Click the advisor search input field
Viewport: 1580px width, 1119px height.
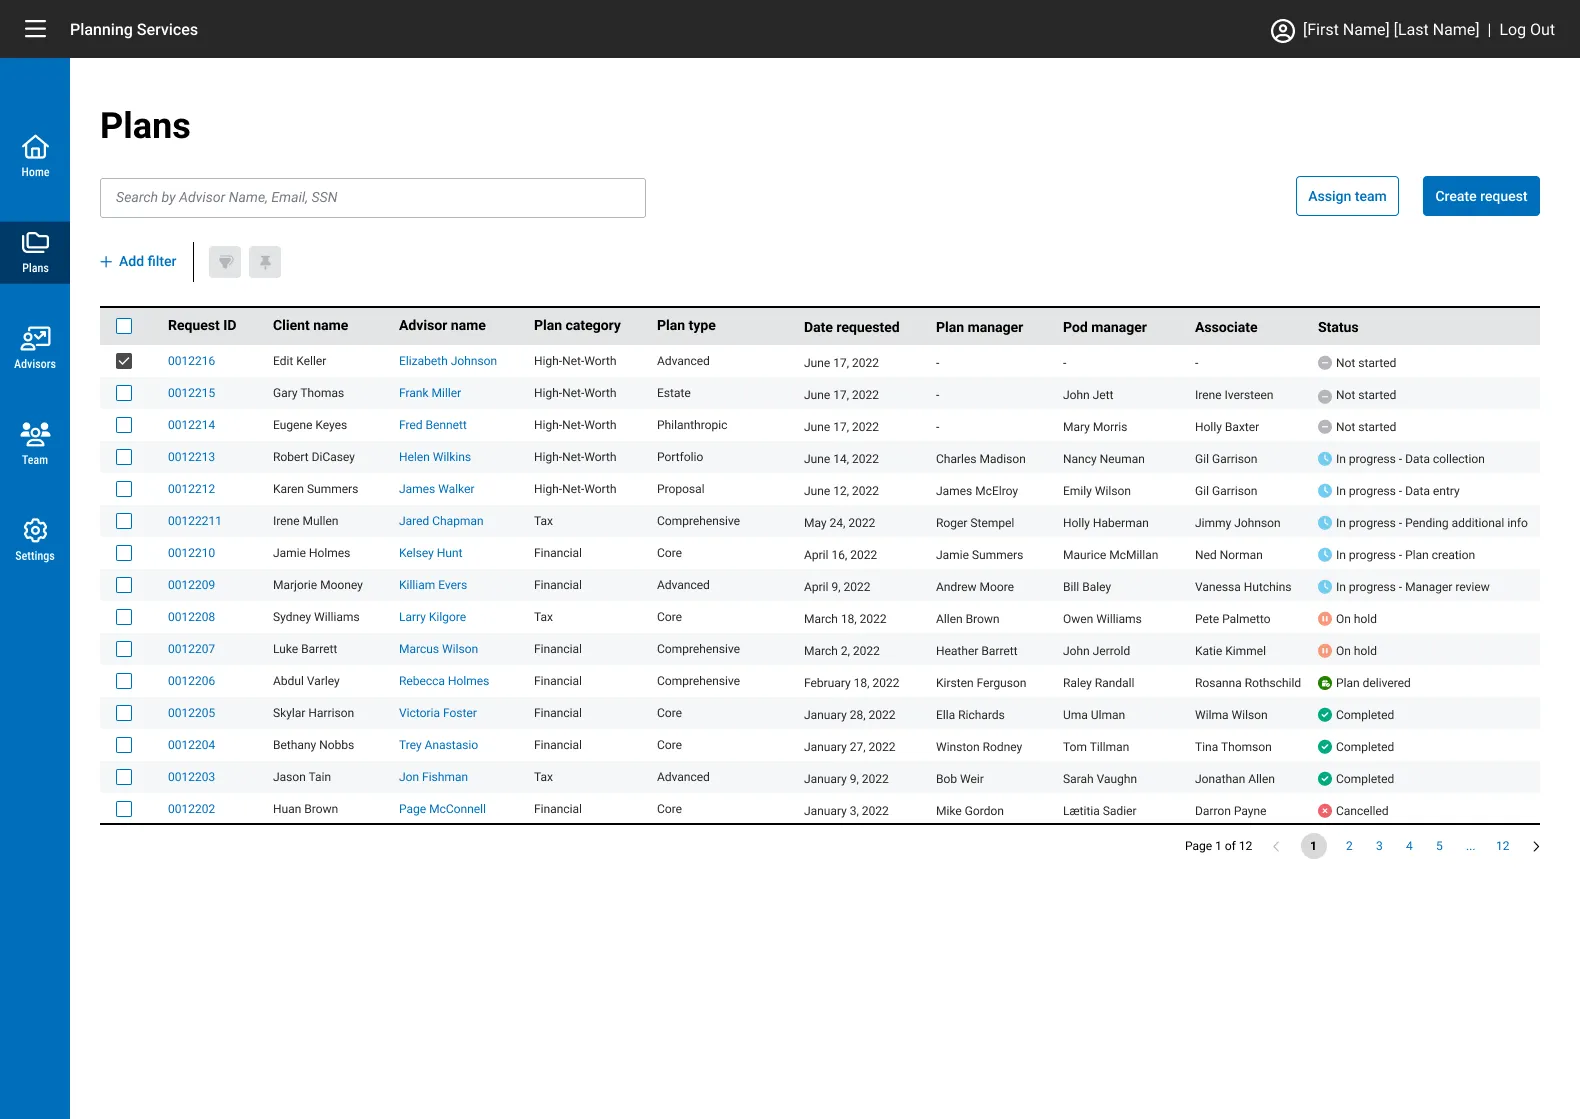[373, 198]
